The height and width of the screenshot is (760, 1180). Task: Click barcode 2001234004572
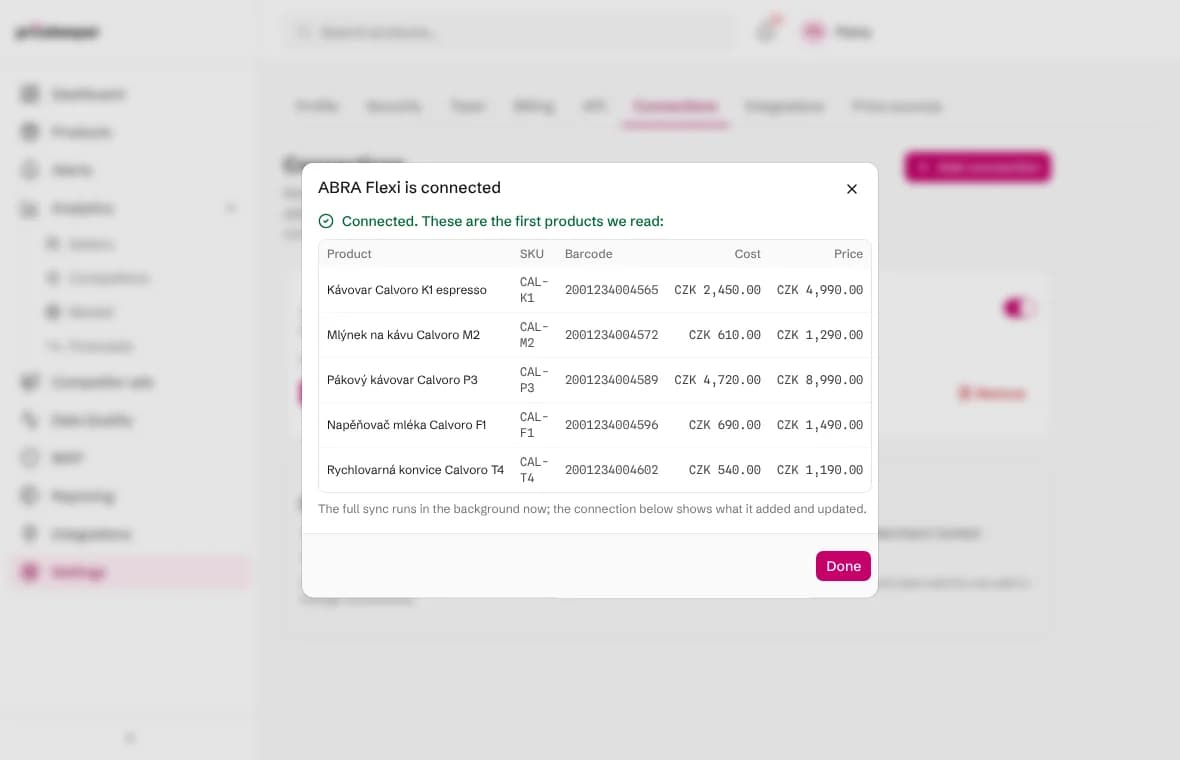(611, 335)
